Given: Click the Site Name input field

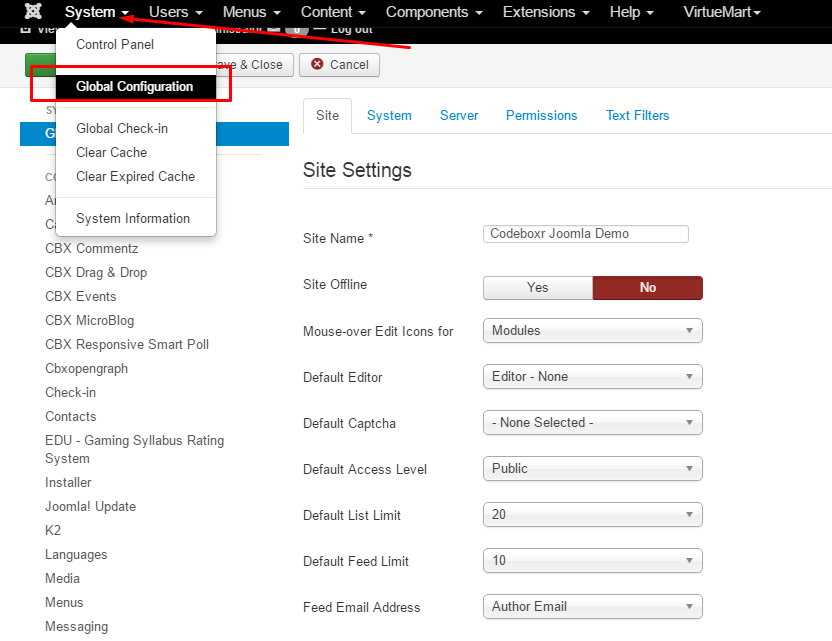Looking at the screenshot, I should (x=586, y=234).
